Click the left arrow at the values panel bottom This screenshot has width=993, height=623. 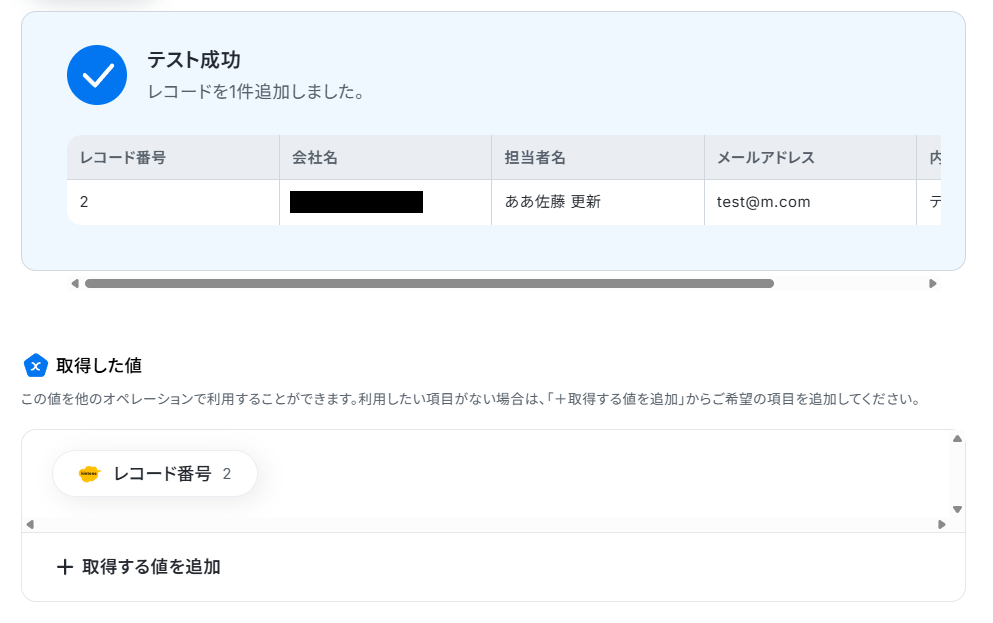[x=30, y=524]
